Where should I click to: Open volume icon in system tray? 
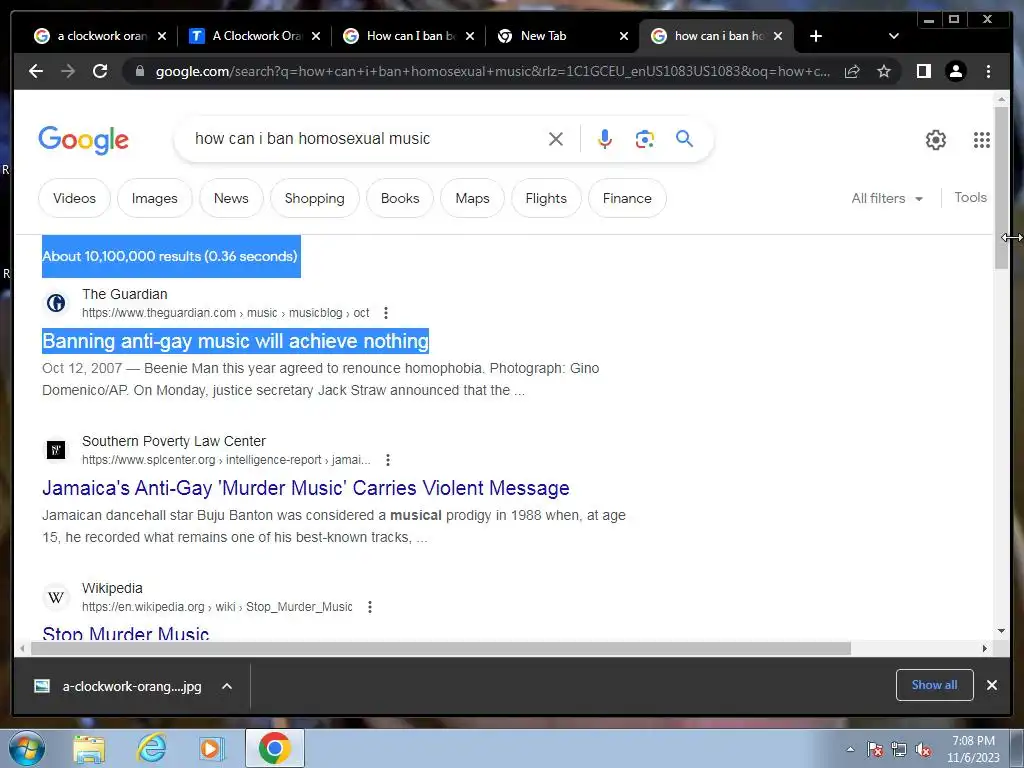pos(923,749)
